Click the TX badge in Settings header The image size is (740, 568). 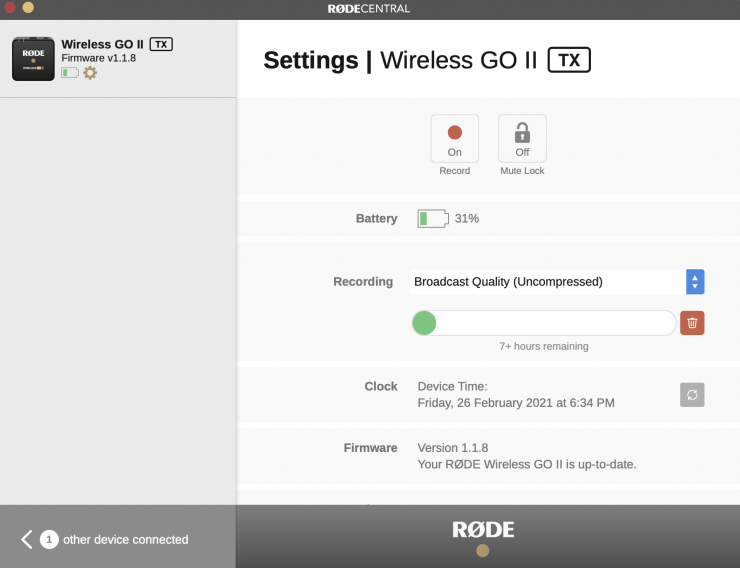(x=569, y=60)
